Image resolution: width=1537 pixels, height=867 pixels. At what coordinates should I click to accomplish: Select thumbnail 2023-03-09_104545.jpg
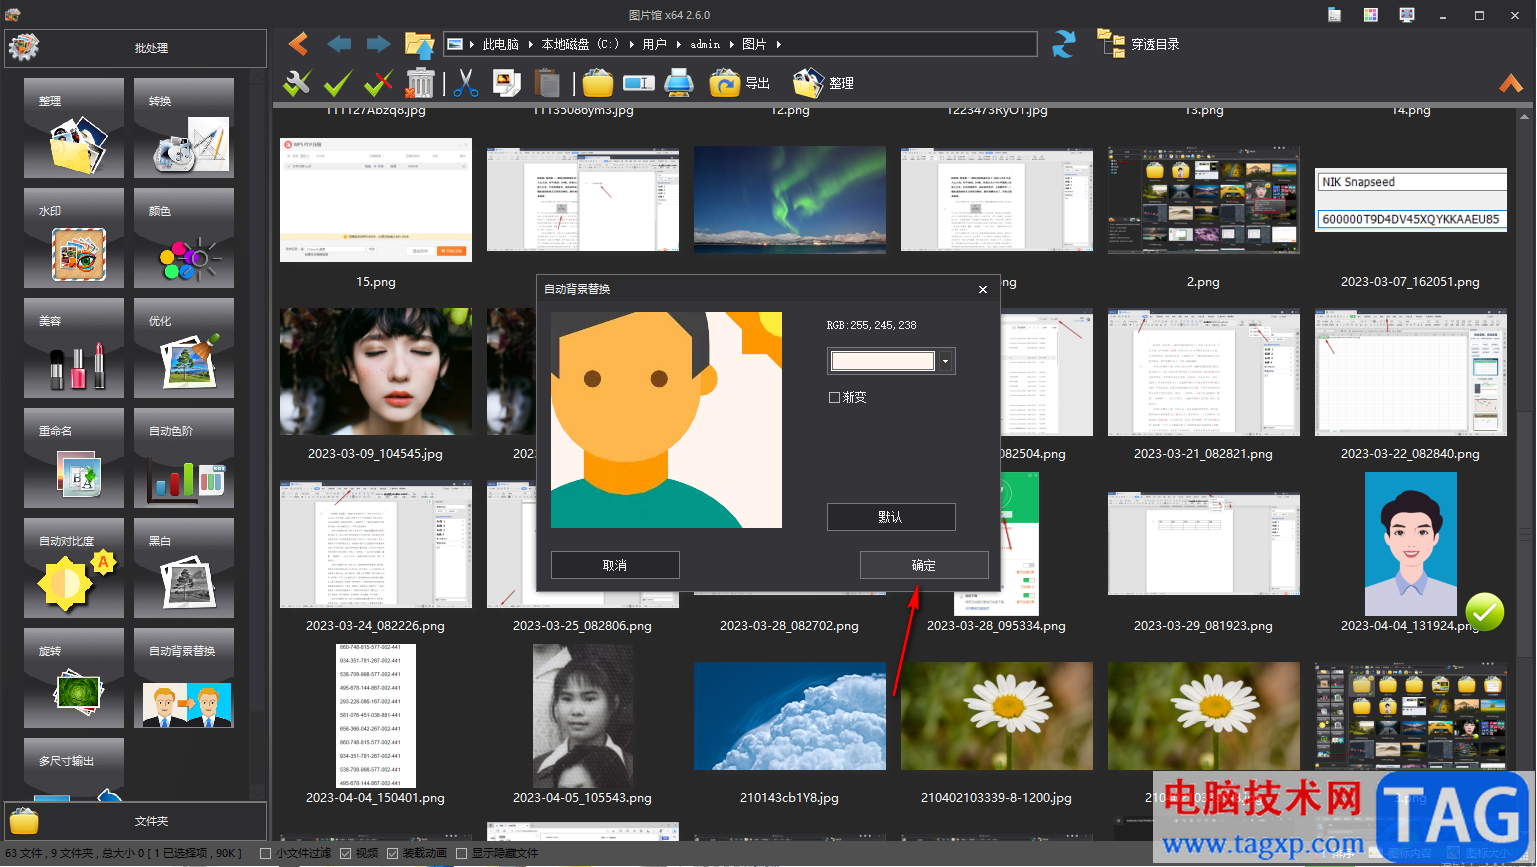point(376,372)
